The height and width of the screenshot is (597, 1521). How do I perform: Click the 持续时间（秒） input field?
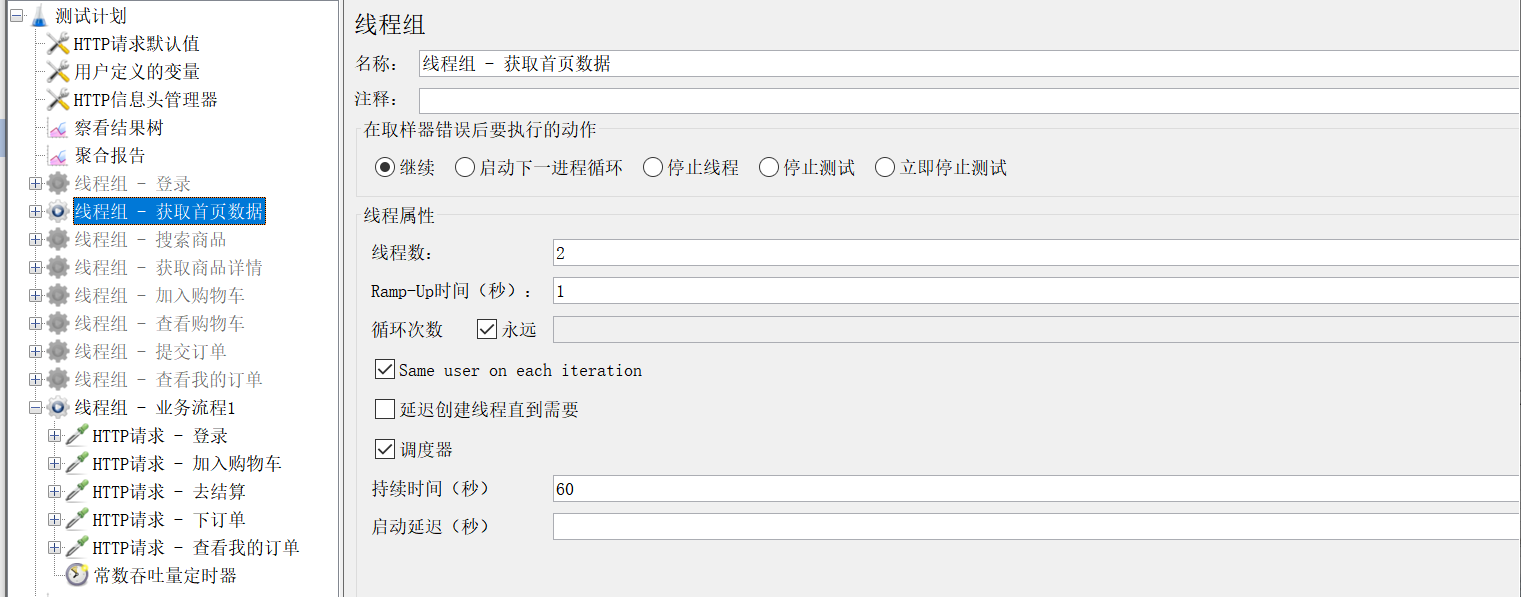pyautogui.click(x=1036, y=489)
